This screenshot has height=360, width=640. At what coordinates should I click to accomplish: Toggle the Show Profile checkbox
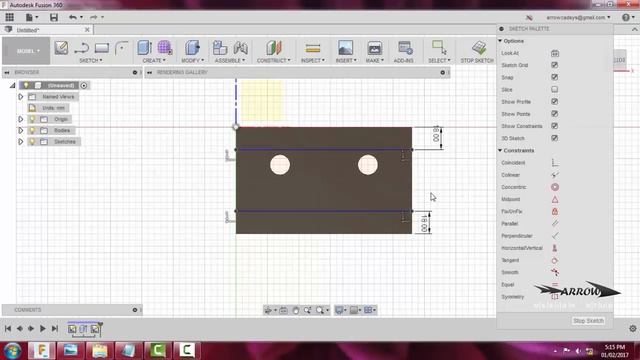pyautogui.click(x=554, y=102)
